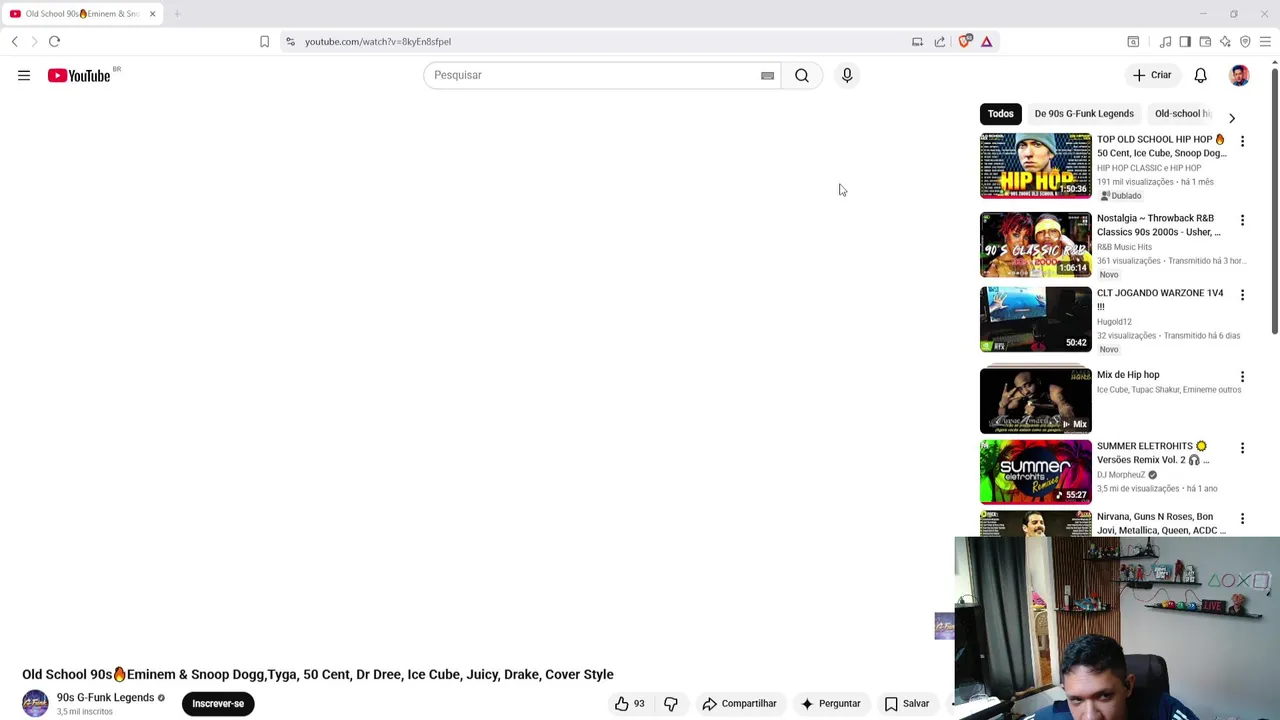Open the Tupac Mix playlist thumbnail
The width and height of the screenshot is (1280, 720).
pyautogui.click(x=1036, y=400)
